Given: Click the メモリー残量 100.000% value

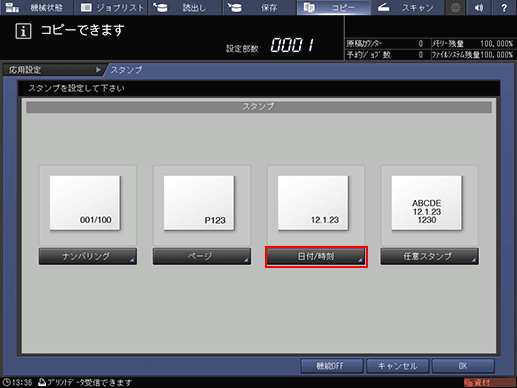Looking at the screenshot, I should tap(496, 44).
